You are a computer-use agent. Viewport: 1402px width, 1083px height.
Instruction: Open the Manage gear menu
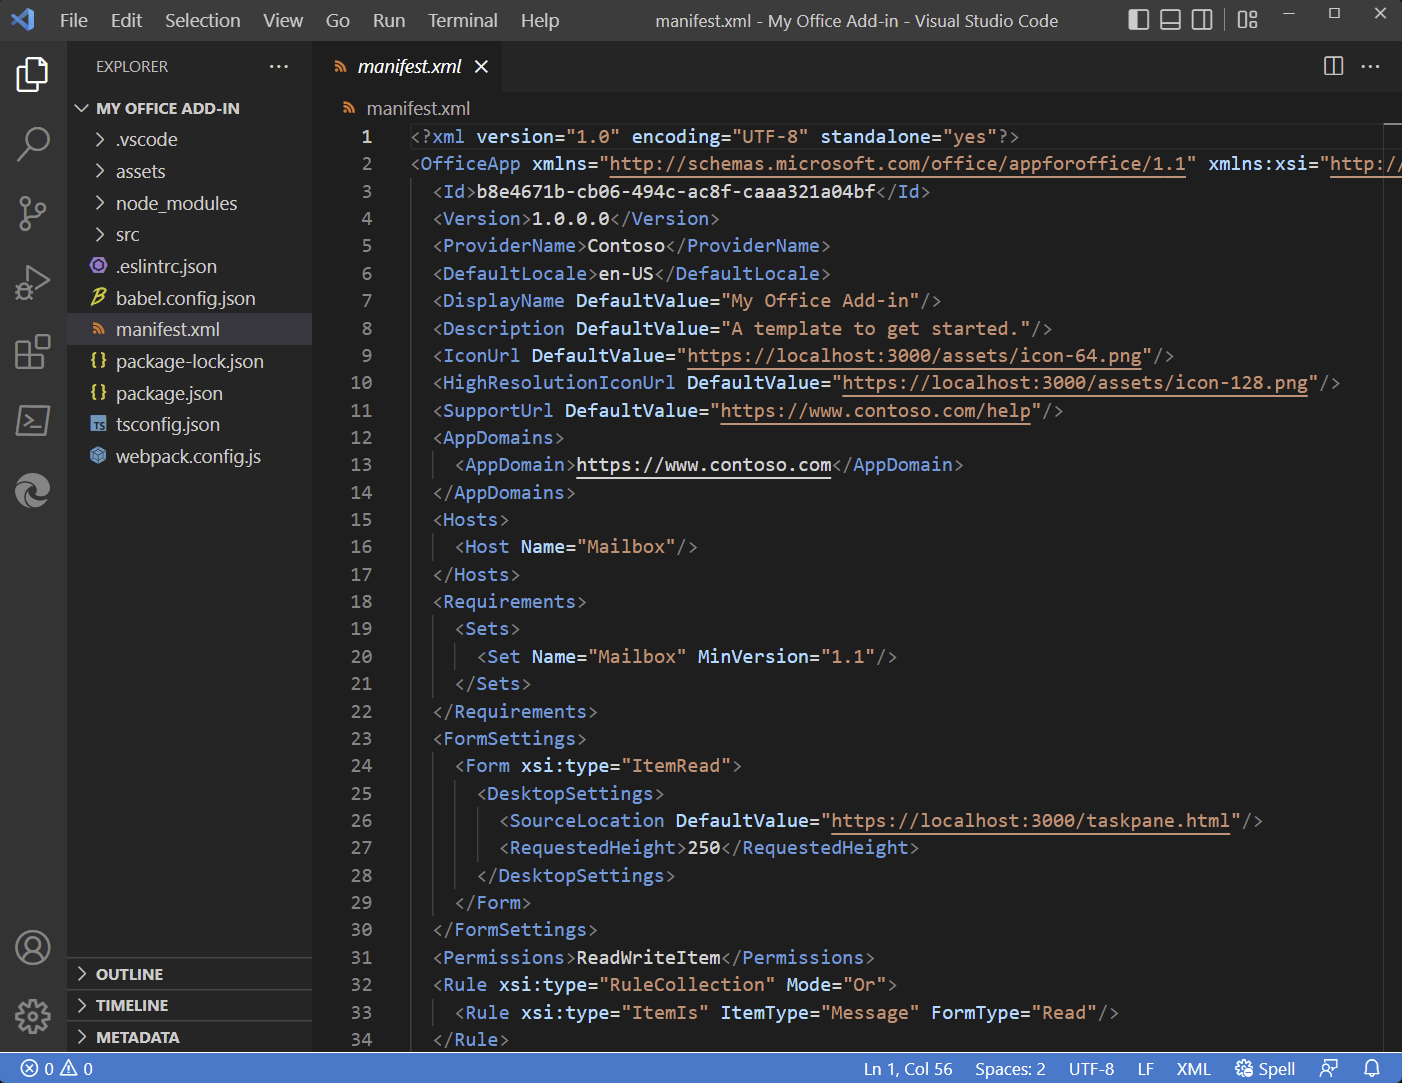(33, 1016)
